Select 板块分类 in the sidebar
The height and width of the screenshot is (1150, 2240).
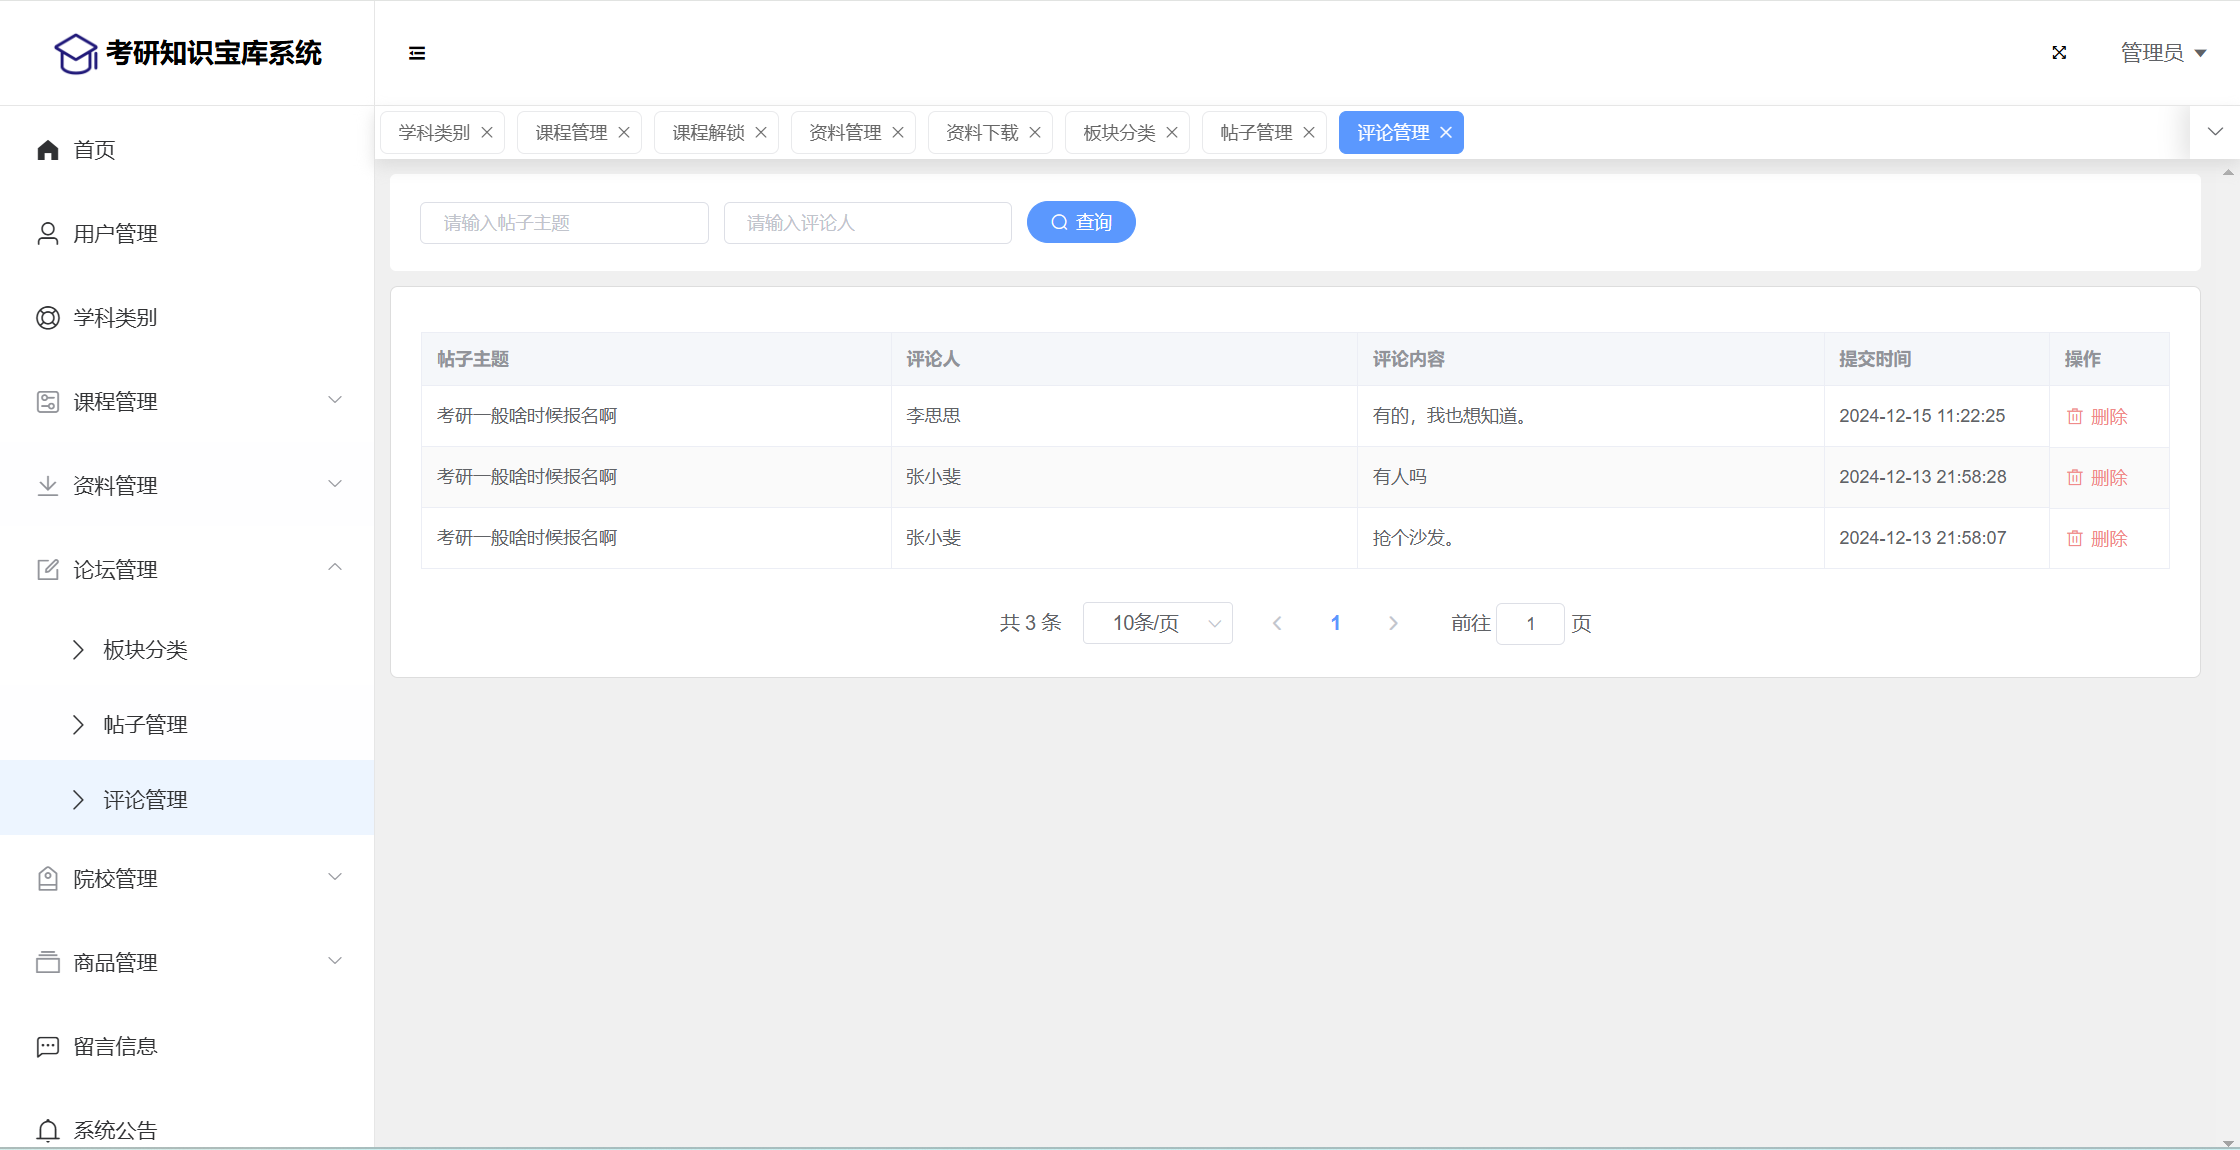145,650
